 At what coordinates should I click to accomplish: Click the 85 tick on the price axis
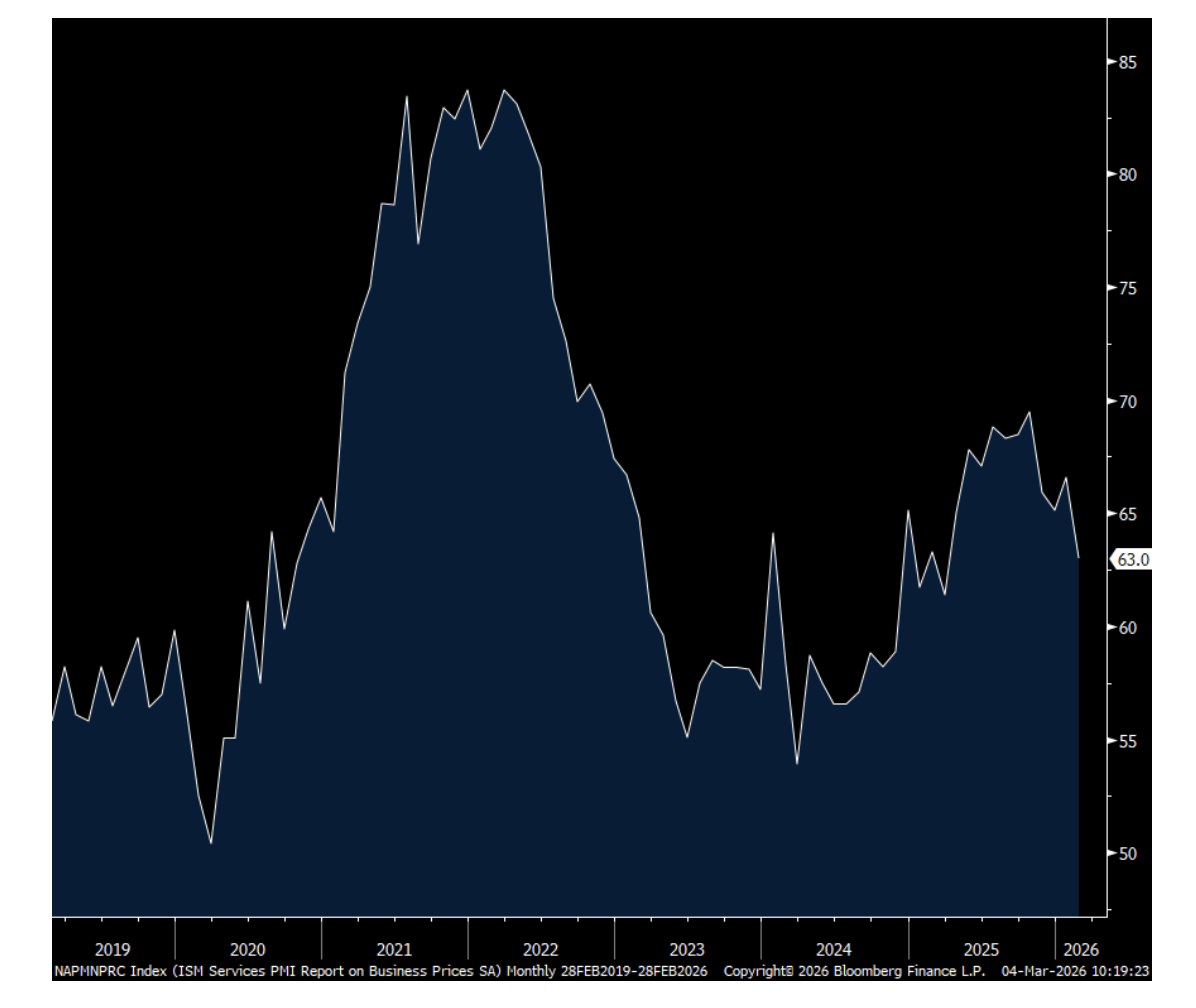pos(1126,62)
